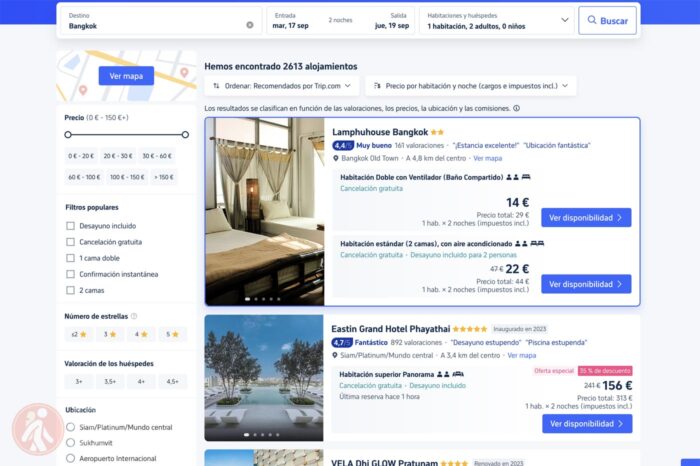This screenshot has width=700, height=466.
Task: Click the 892 valoraciones text
Action: (x=416, y=343)
